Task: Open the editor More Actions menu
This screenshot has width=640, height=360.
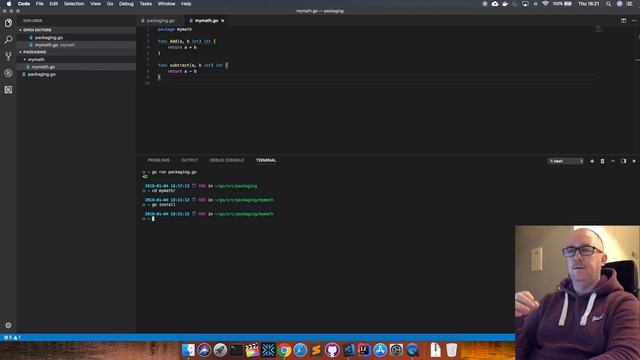Action: coord(634,20)
